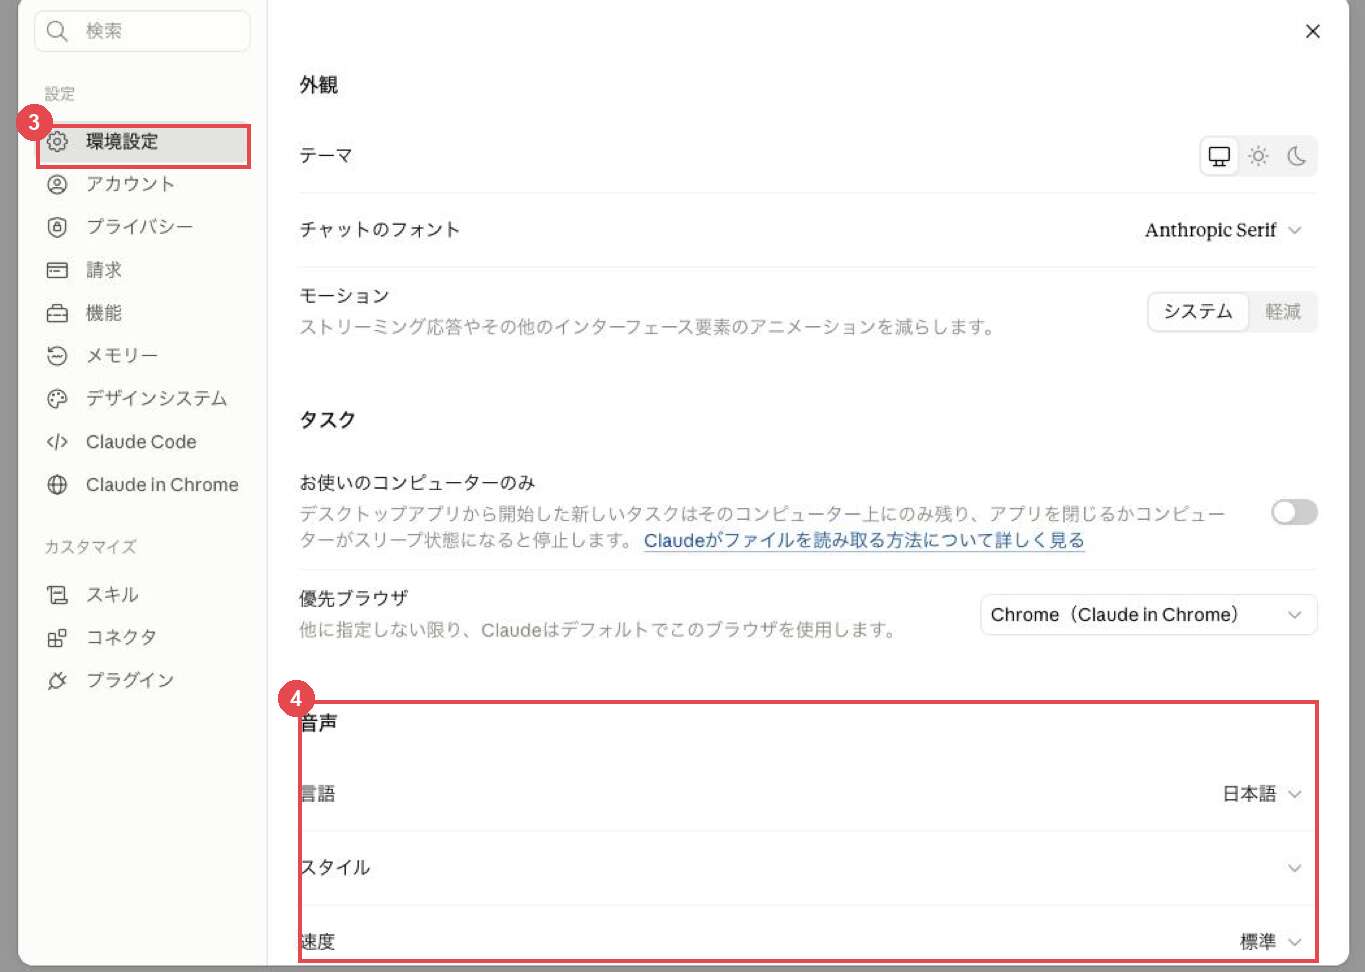Click the code brackets icon beside Claude Code
The height and width of the screenshot is (972, 1365).
[x=57, y=442]
